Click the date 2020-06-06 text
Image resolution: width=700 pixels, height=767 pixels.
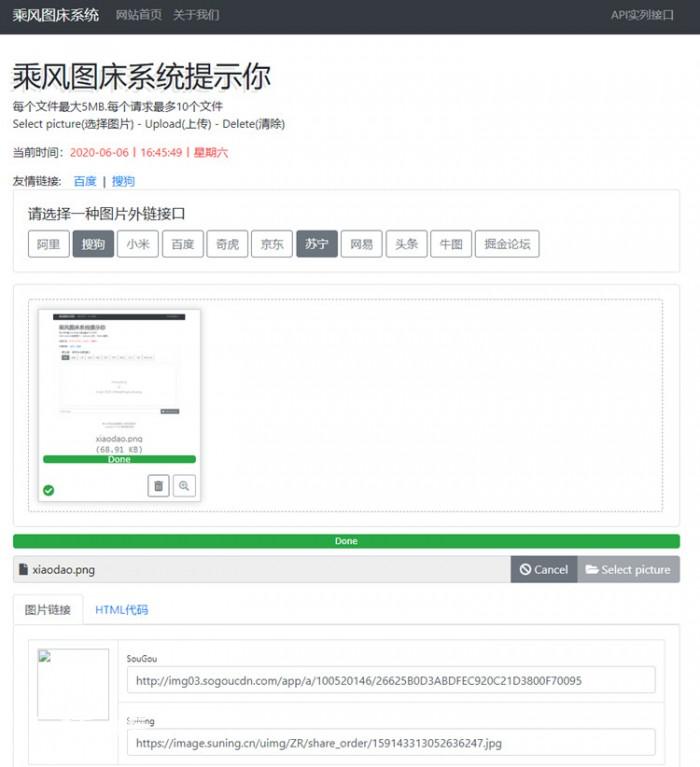click(x=99, y=153)
